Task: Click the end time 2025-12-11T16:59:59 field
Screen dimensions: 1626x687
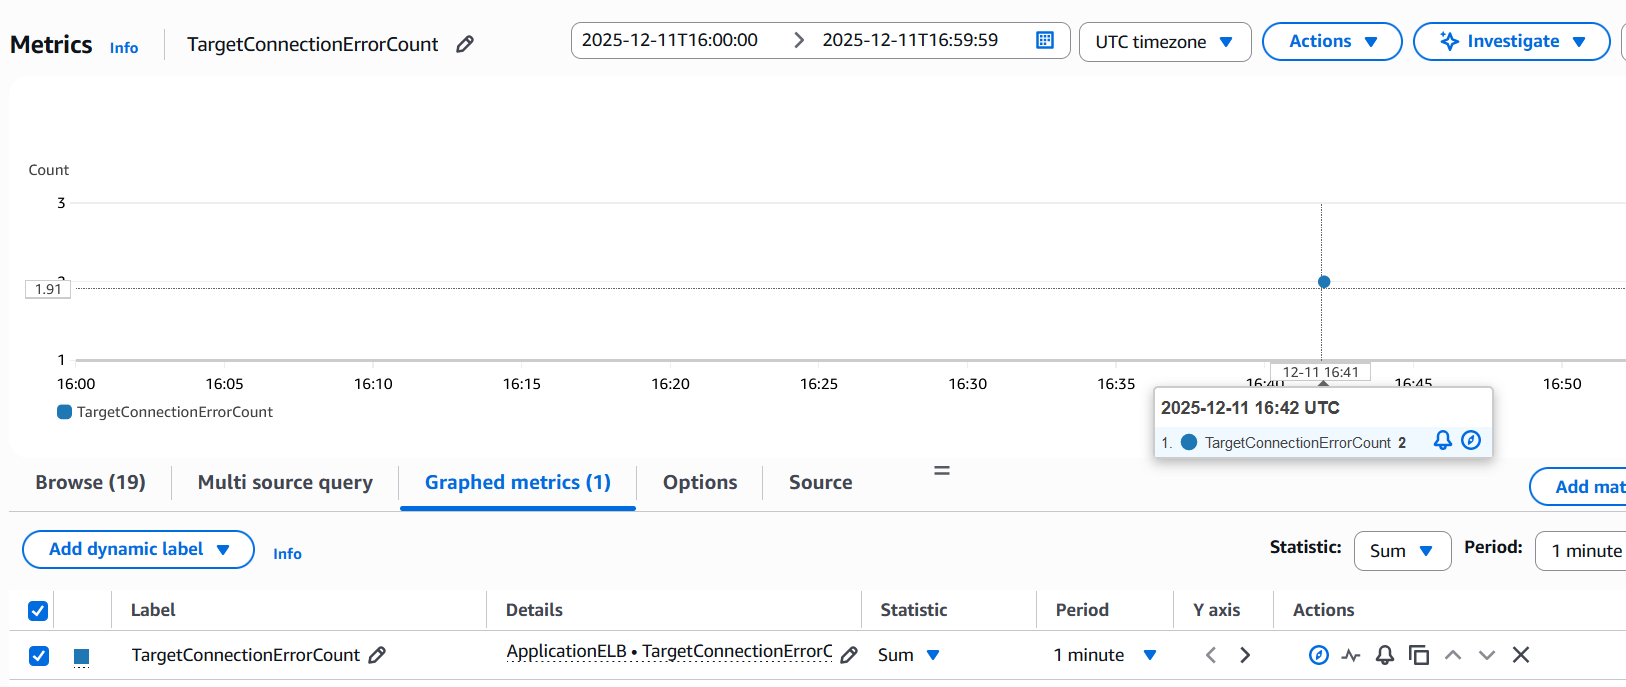Action: pyautogui.click(x=910, y=40)
